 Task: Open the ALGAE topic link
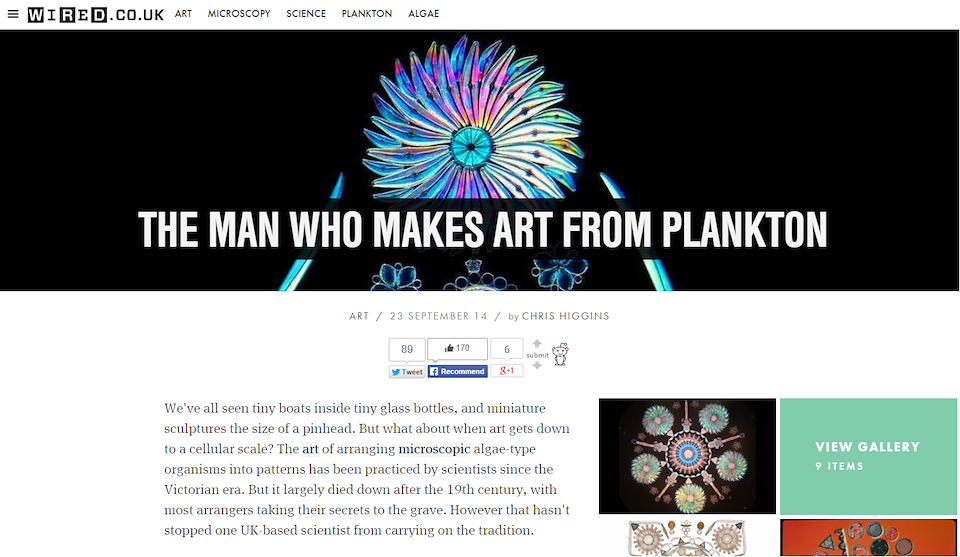(424, 13)
